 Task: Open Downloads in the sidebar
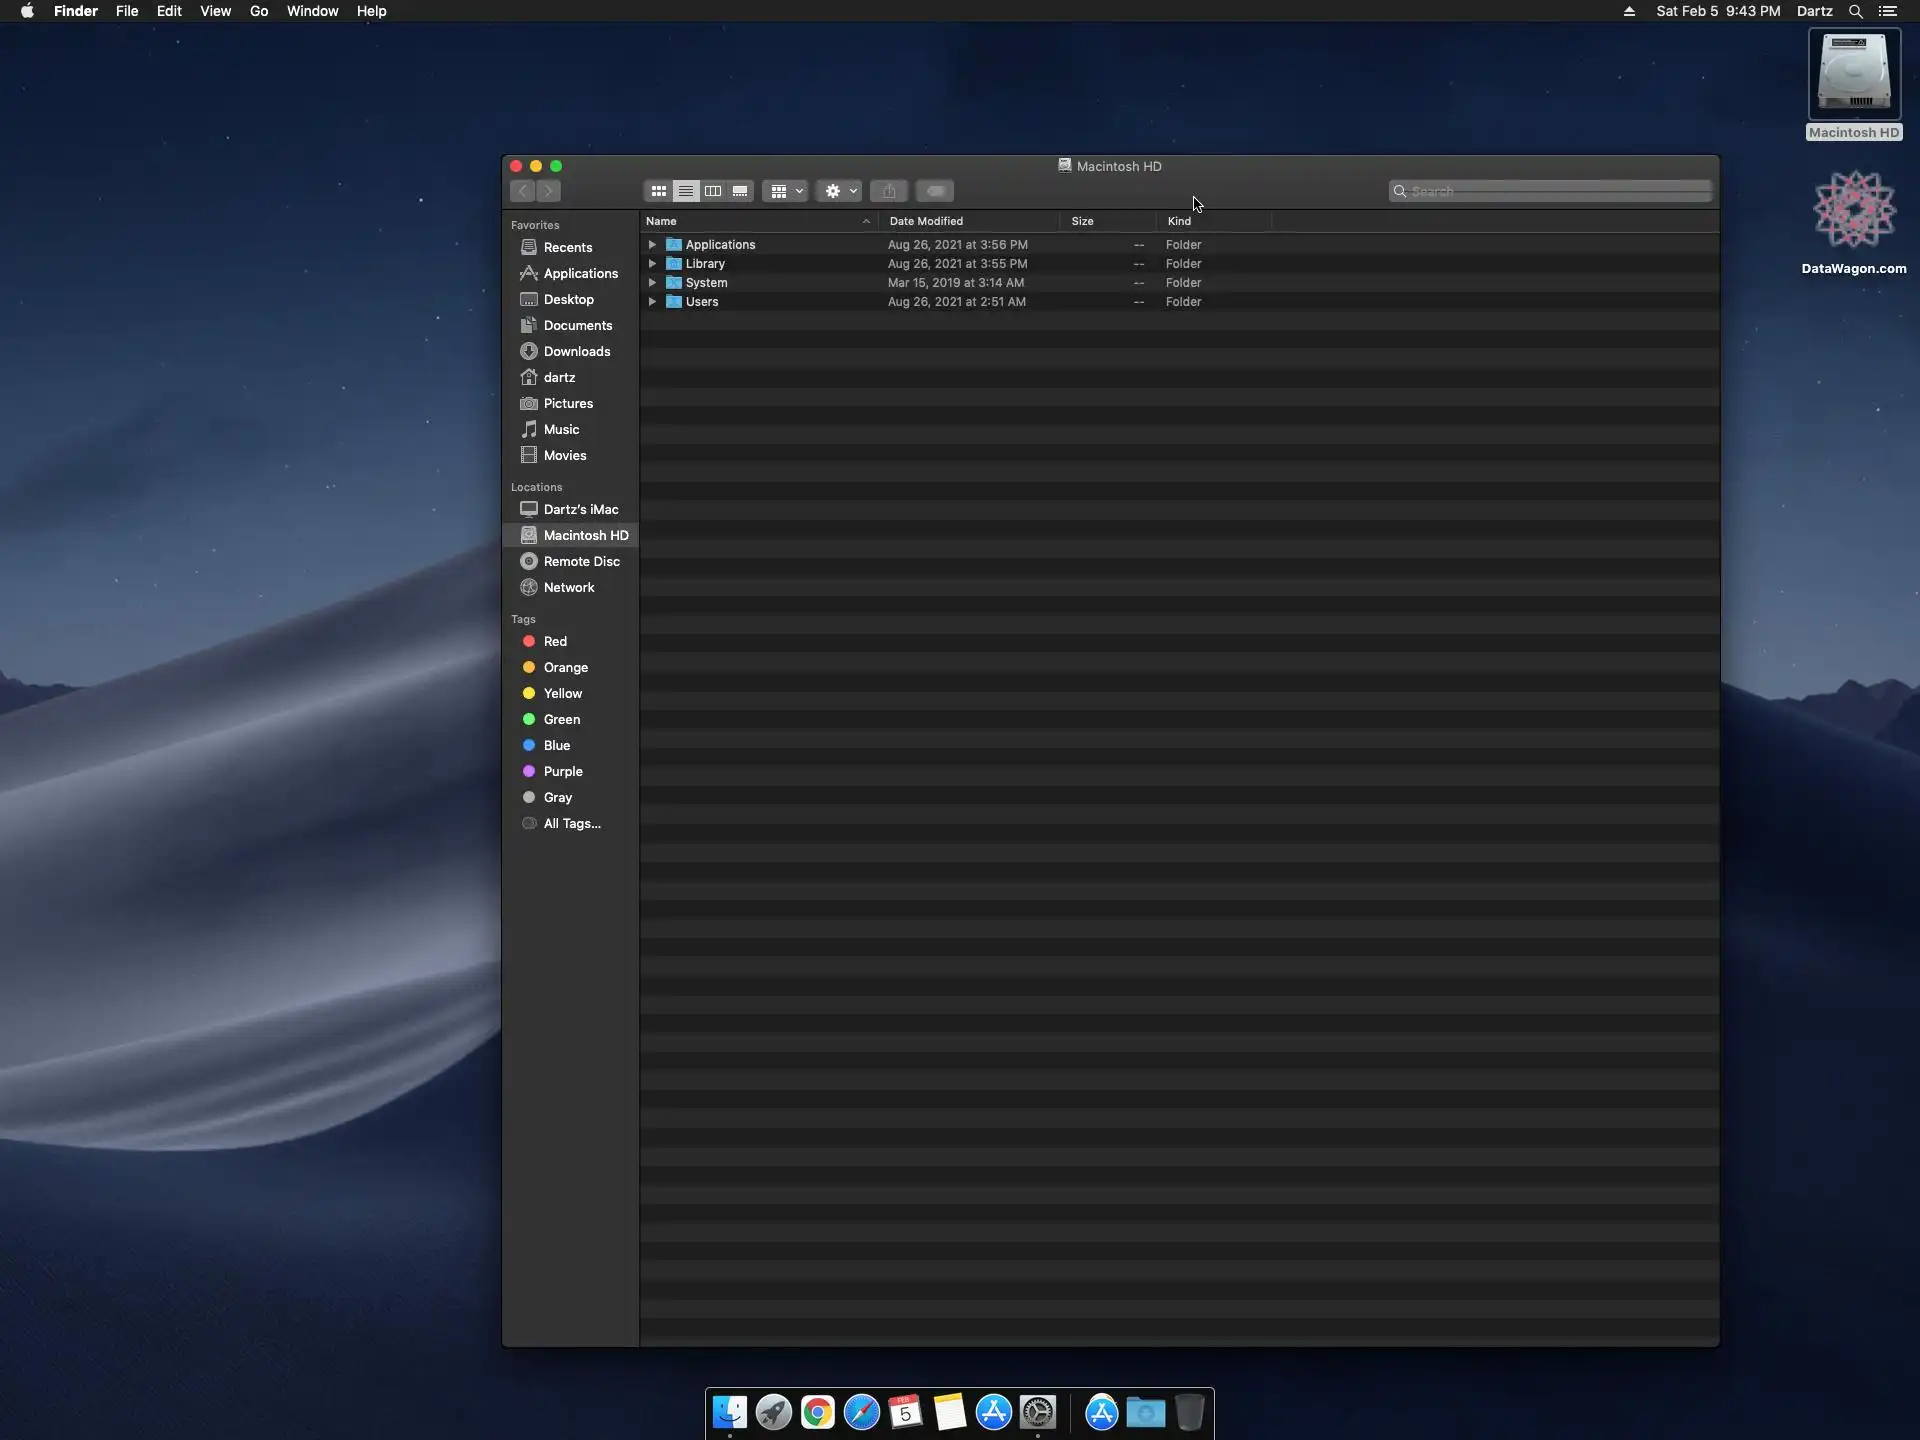[576, 351]
